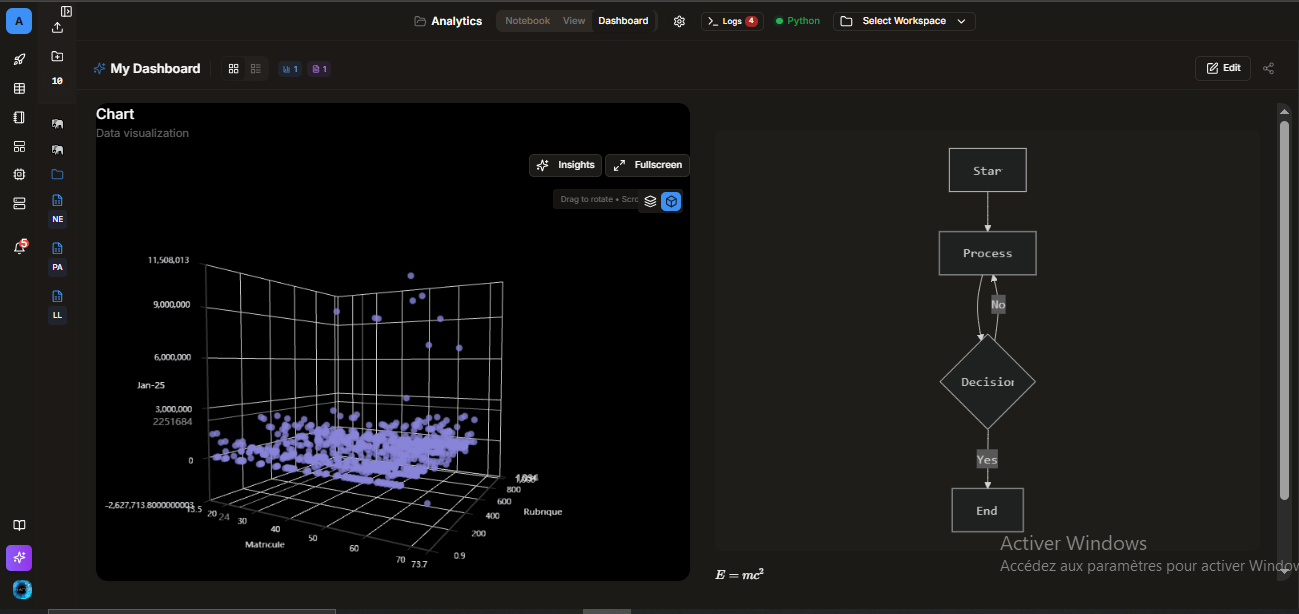This screenshot has width=1299, height=614.
Task: Switch to the View tab
Action: (574, 21)
